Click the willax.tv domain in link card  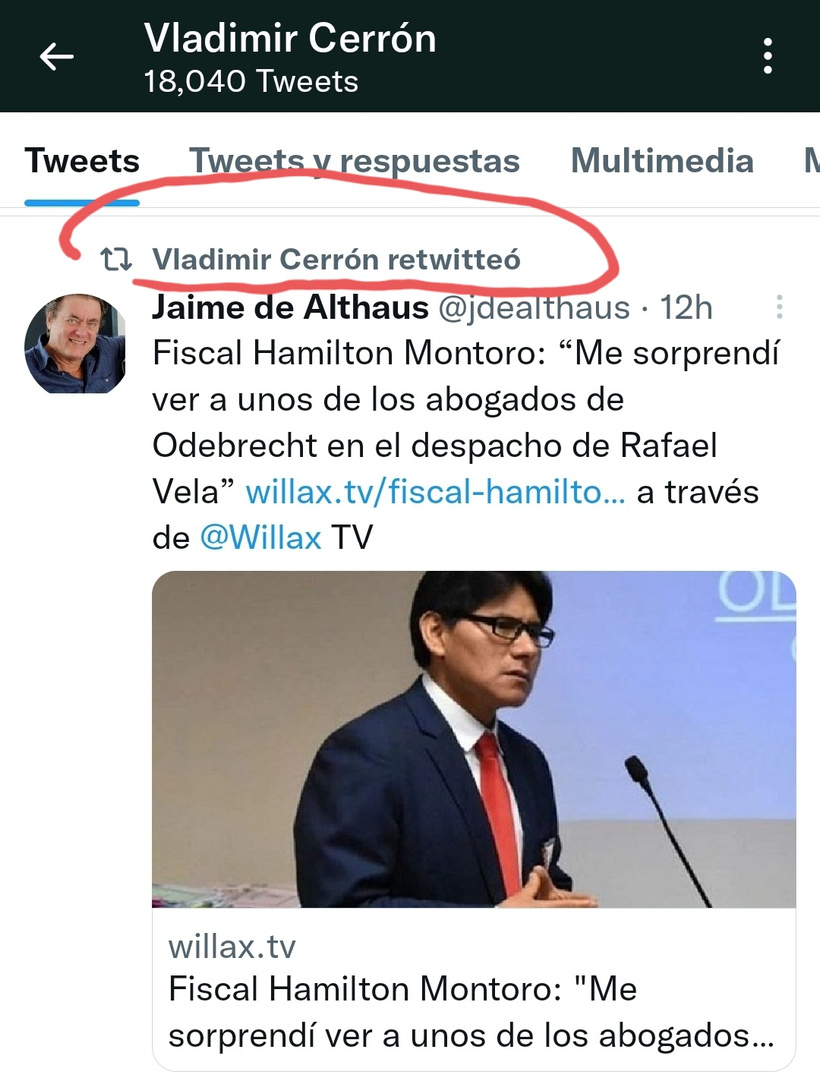(x=232, y=946)
